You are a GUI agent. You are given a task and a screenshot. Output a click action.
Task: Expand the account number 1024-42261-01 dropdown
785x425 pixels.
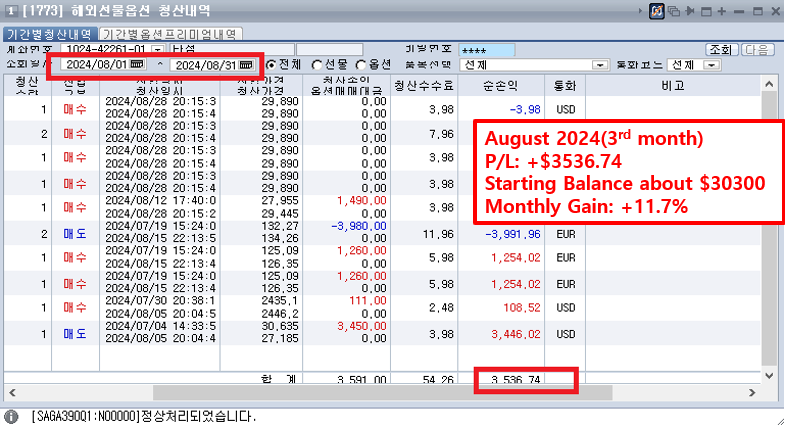click(157, 49)
